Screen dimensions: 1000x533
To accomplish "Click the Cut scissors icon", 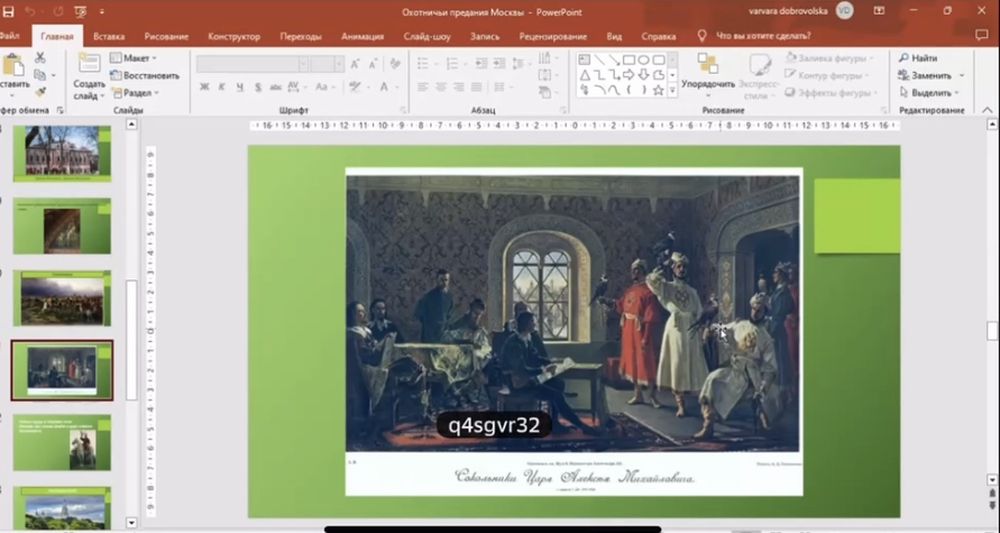I will point(40,57).
